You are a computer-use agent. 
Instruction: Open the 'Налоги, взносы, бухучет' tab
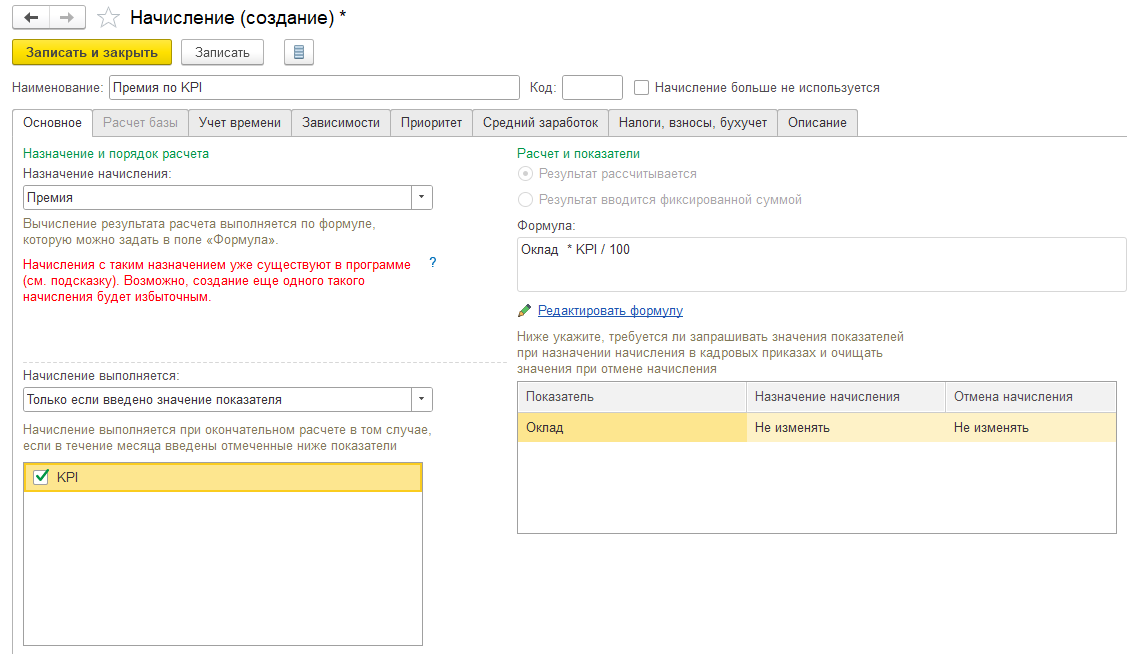click(x=692, y=123)
